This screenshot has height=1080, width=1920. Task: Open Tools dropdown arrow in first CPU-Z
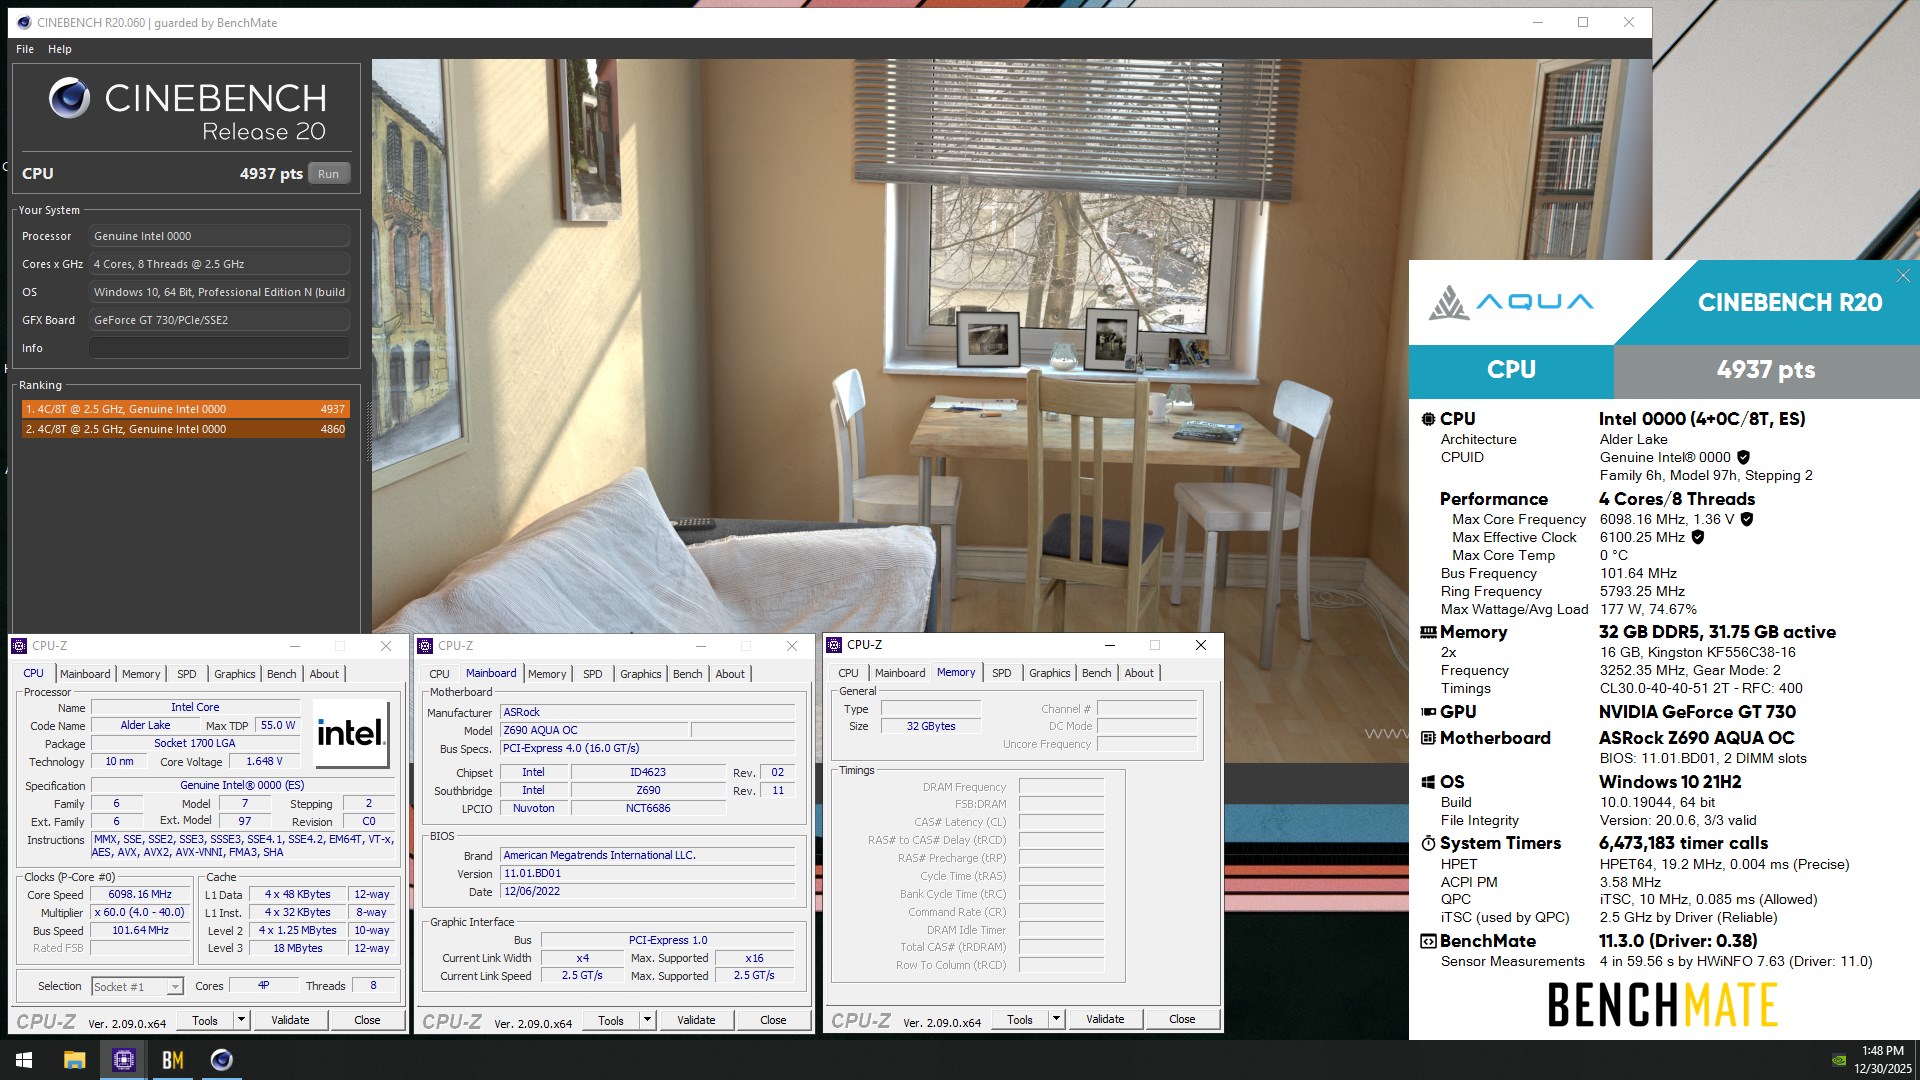pos(241,1020)
